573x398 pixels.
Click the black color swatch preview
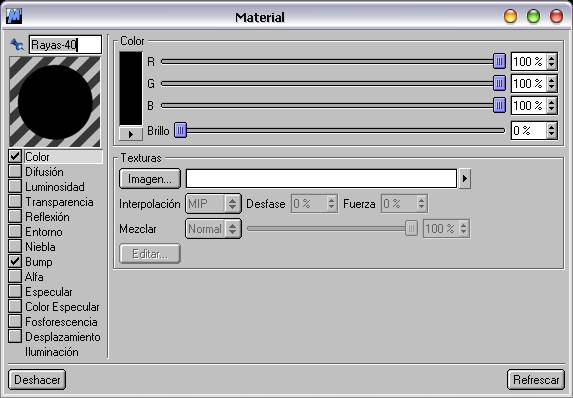click(x=131, y=88)
